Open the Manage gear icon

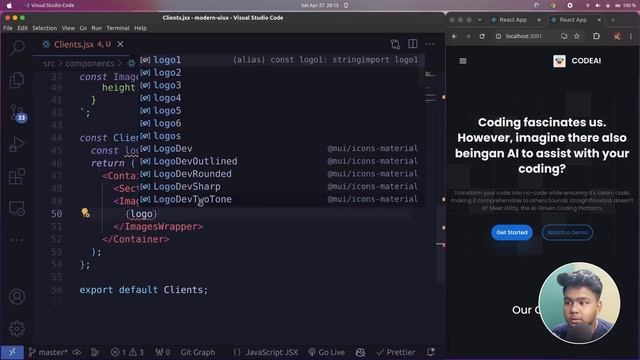(x=17, y=328)
